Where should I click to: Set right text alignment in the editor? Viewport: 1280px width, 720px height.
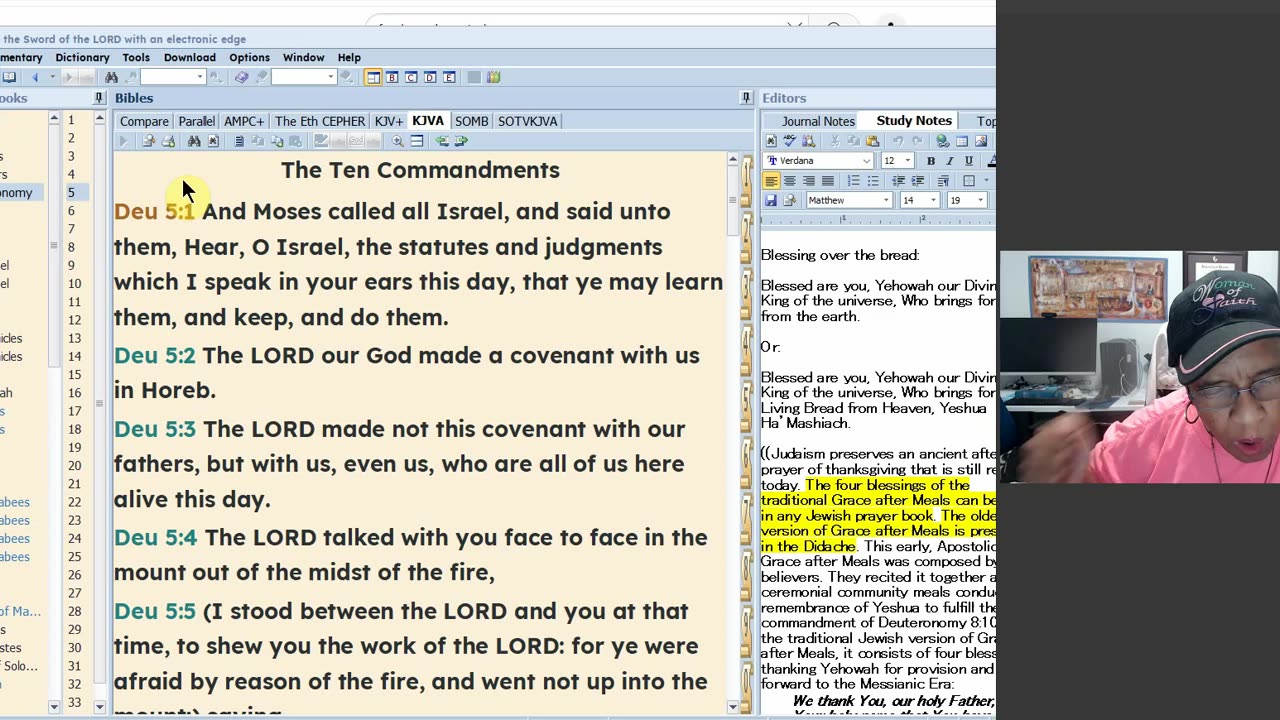809,180
